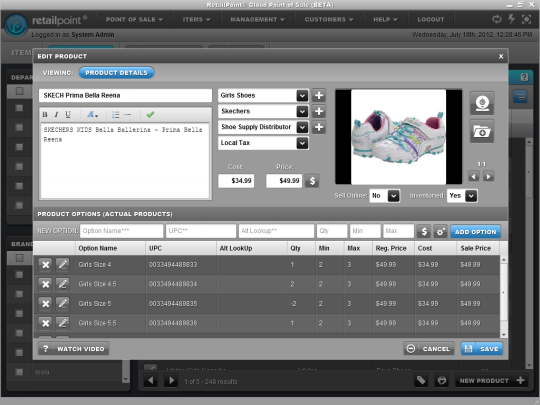Add a new supplier plus next to Shoe Supply Distributor

(x=319, y=127)
